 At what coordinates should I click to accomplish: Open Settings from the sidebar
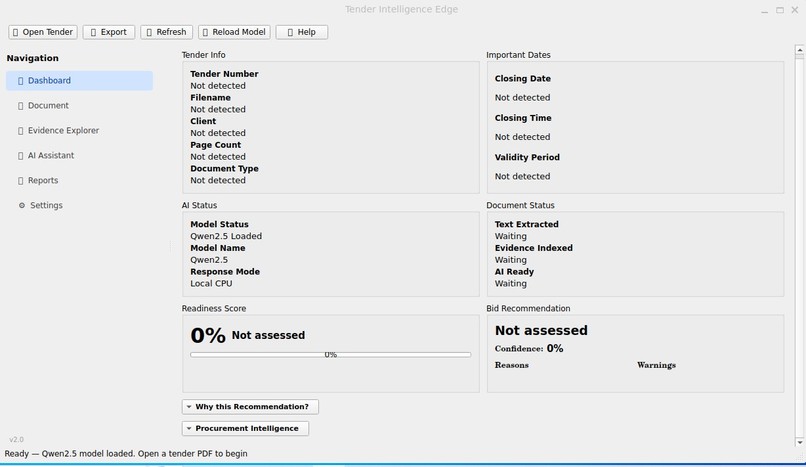(x=79, y=206)
